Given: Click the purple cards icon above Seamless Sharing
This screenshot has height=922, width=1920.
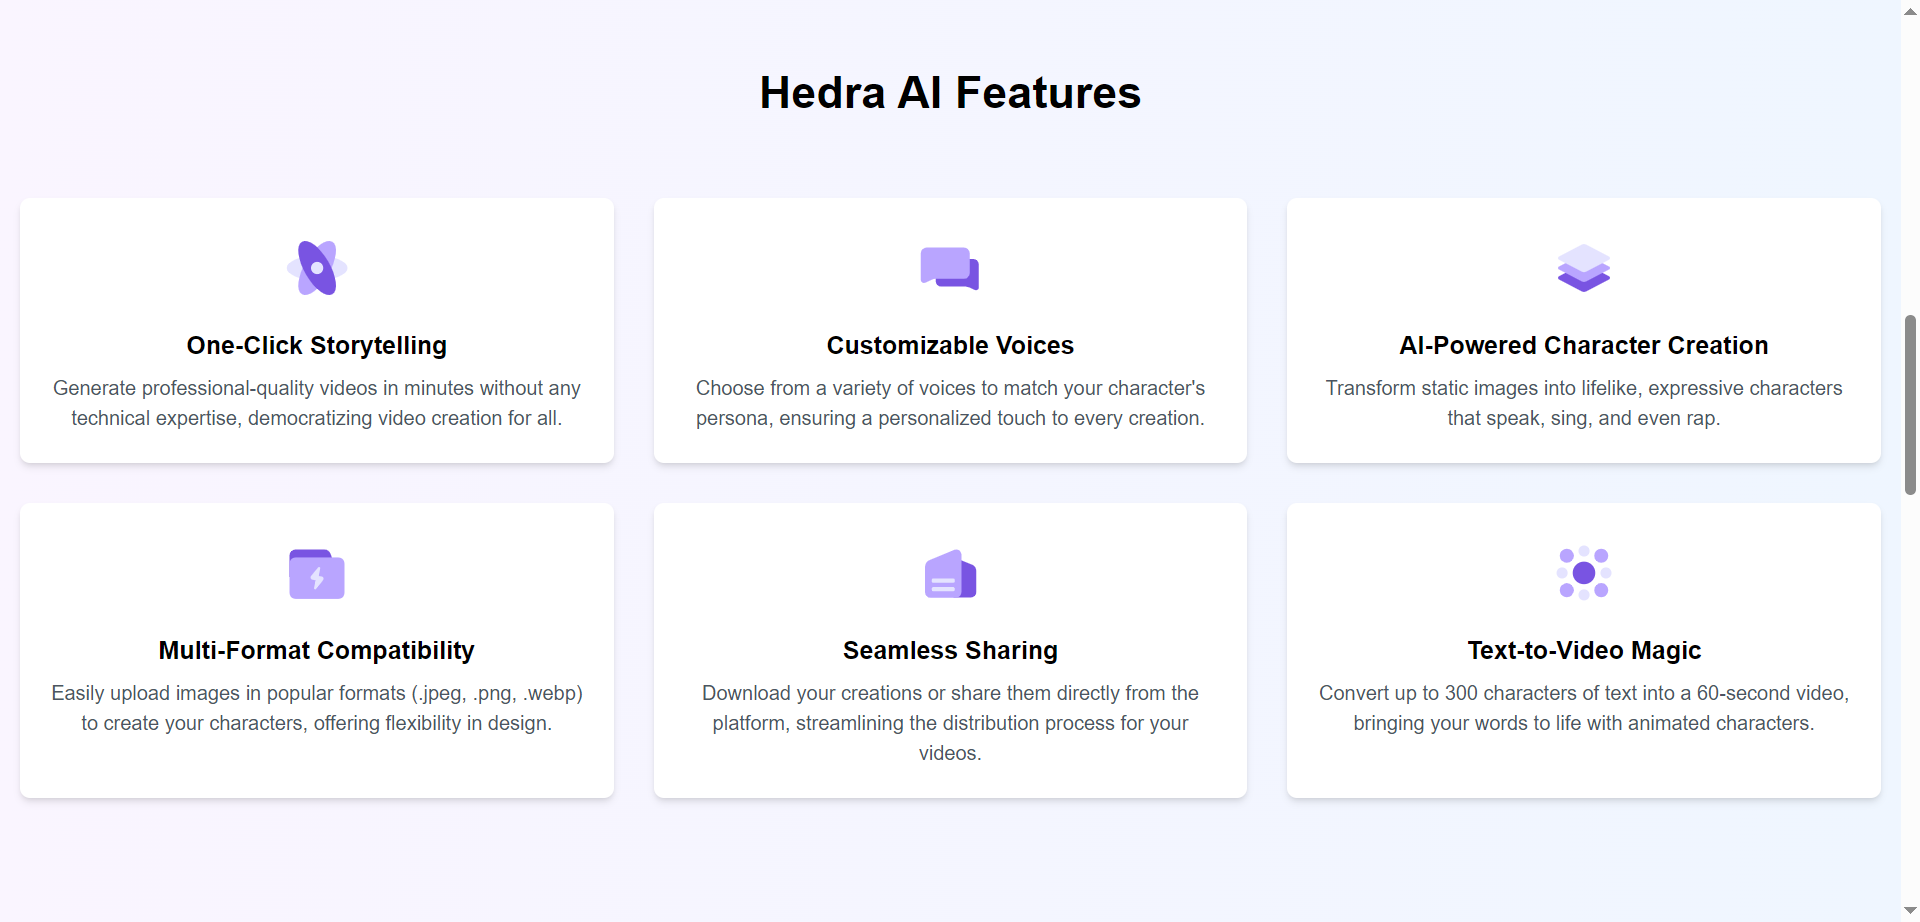Looking at the screenshot, I should pyautogui.click(x=950, y=574).
